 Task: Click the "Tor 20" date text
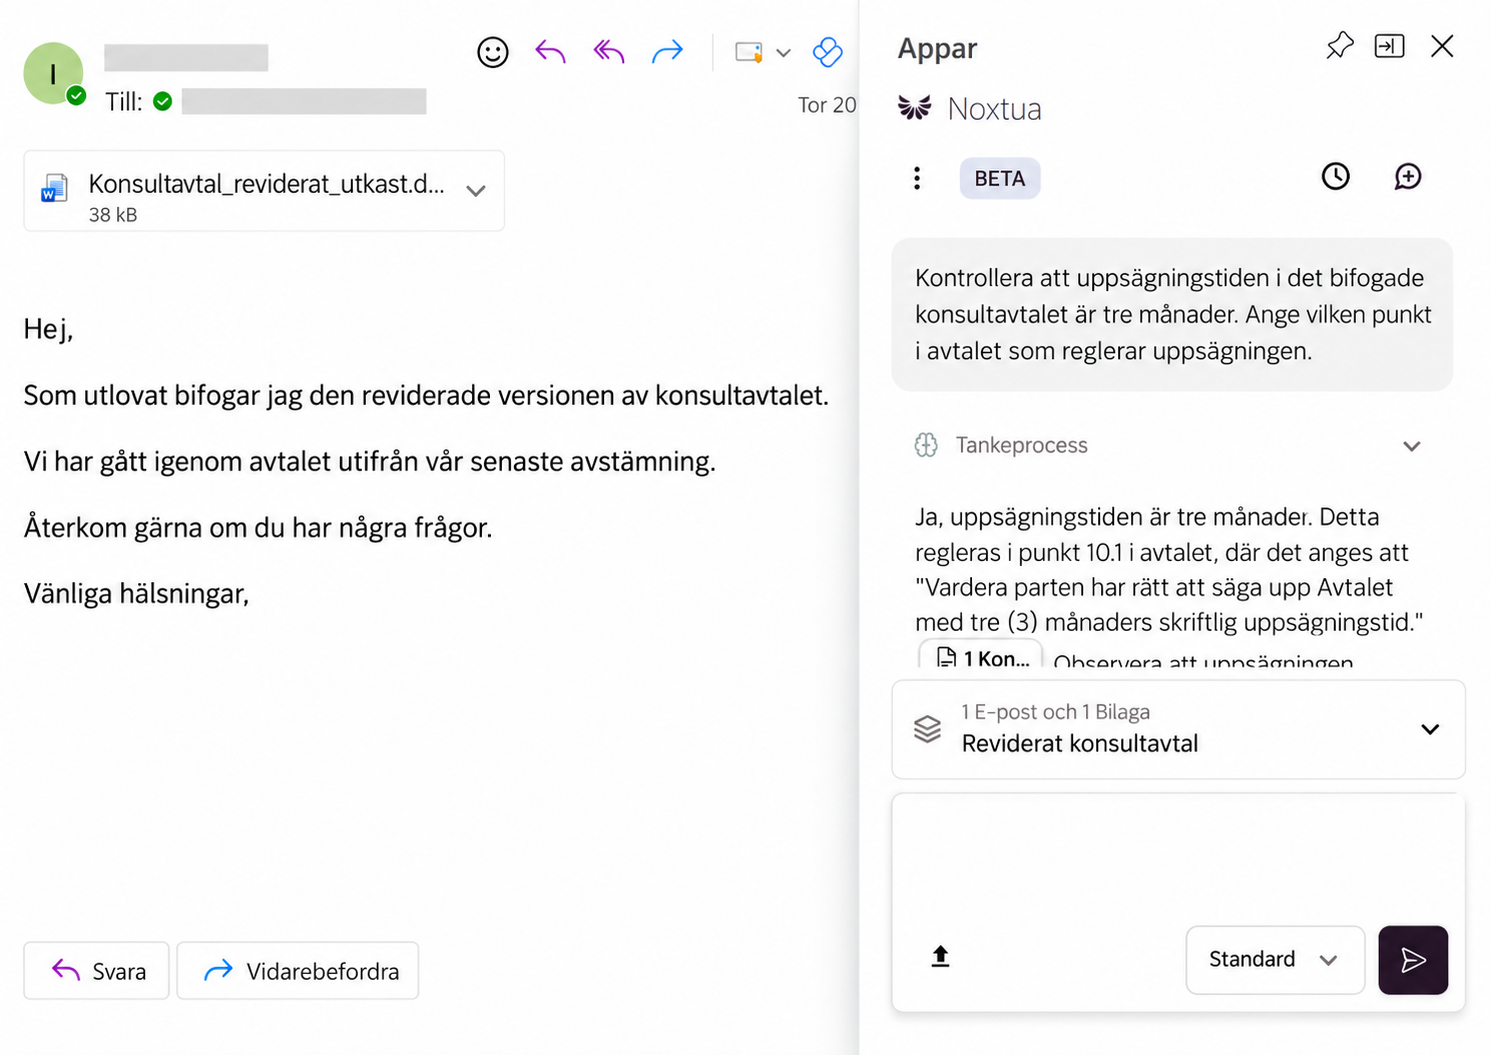coord(827,105)
